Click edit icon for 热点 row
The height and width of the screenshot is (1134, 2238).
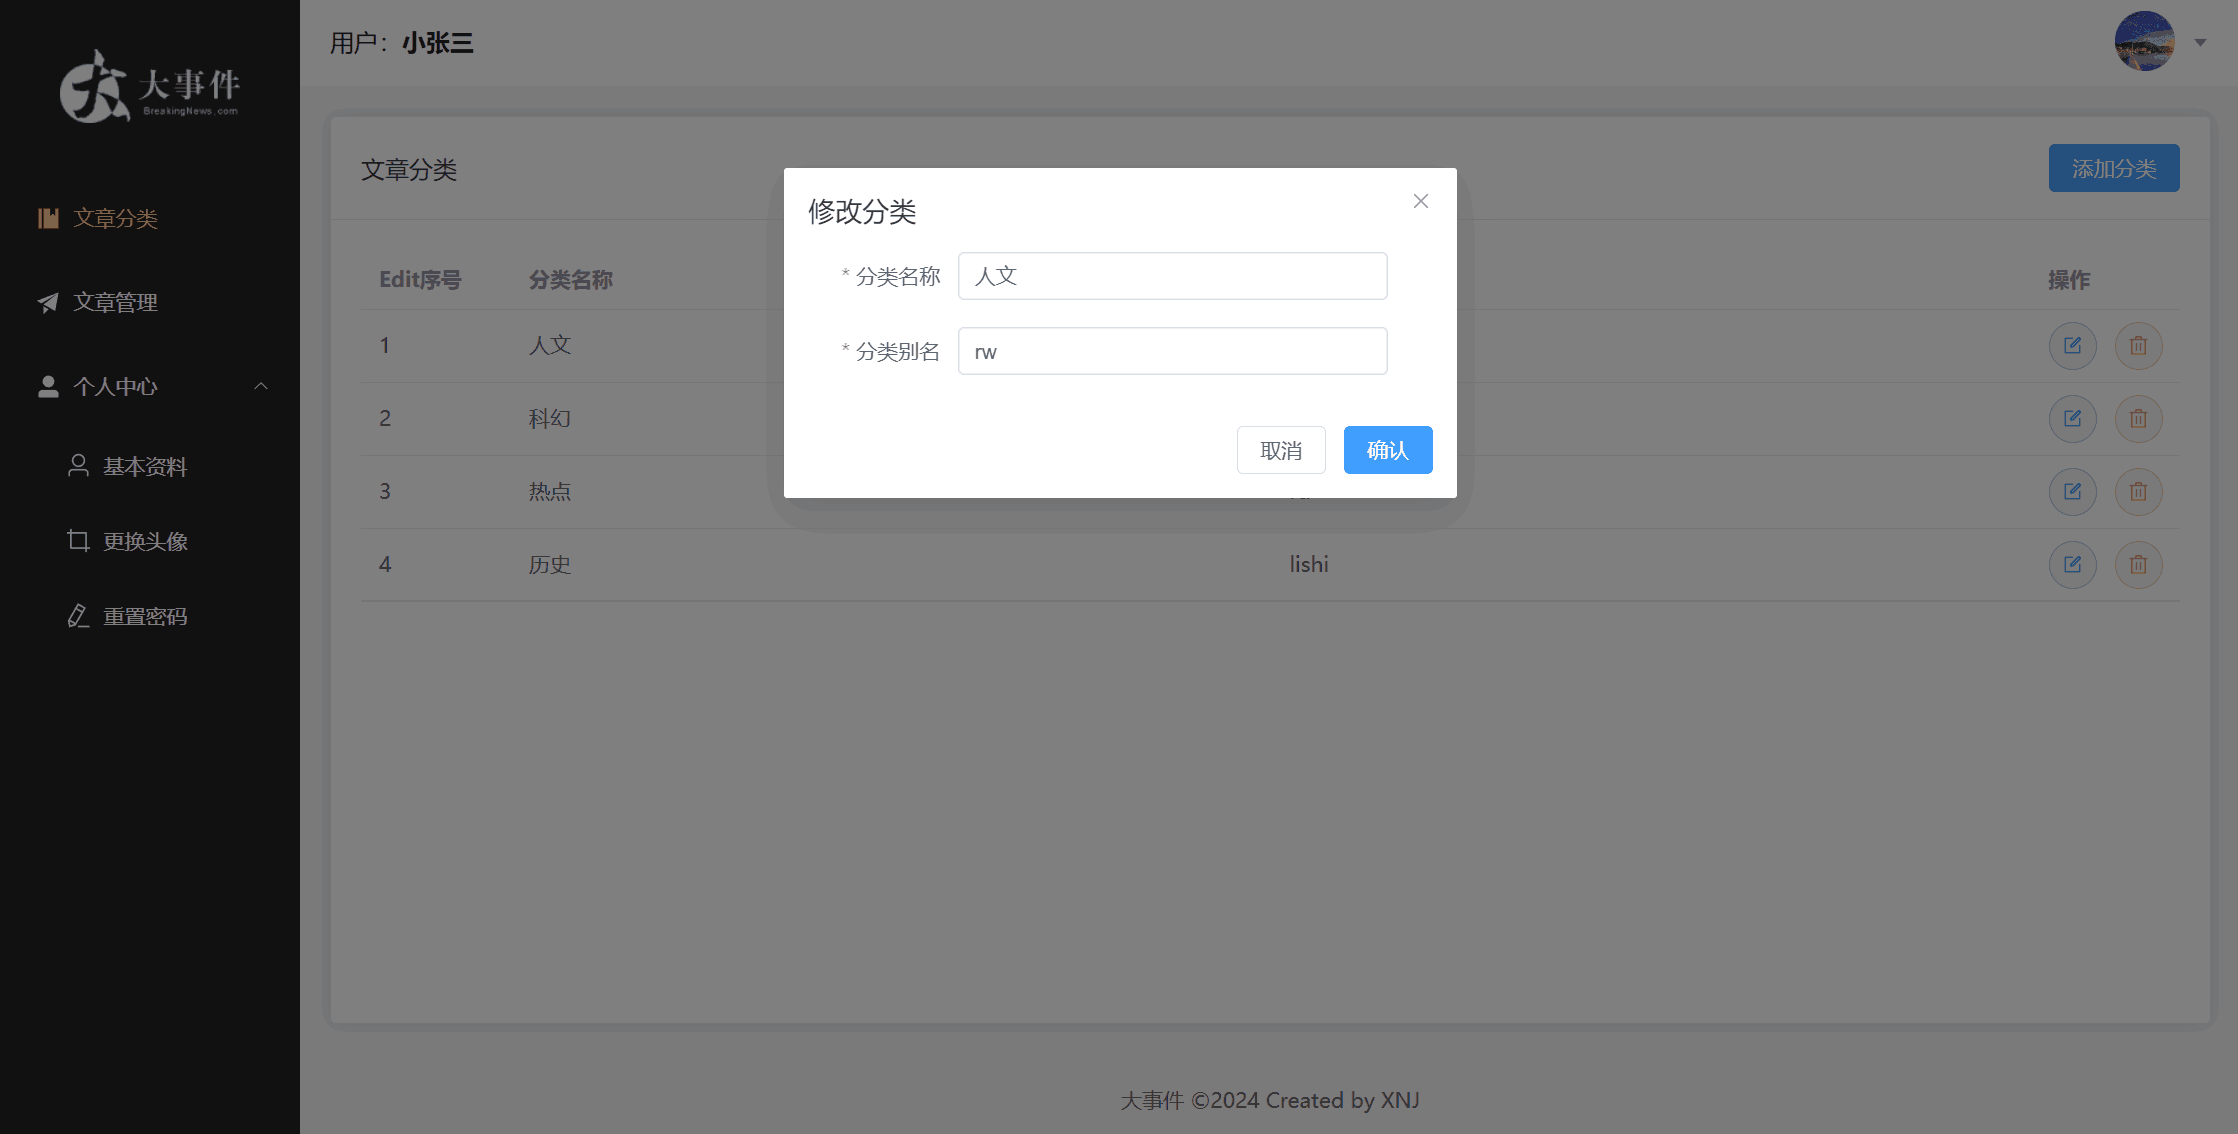(2072, 492)
